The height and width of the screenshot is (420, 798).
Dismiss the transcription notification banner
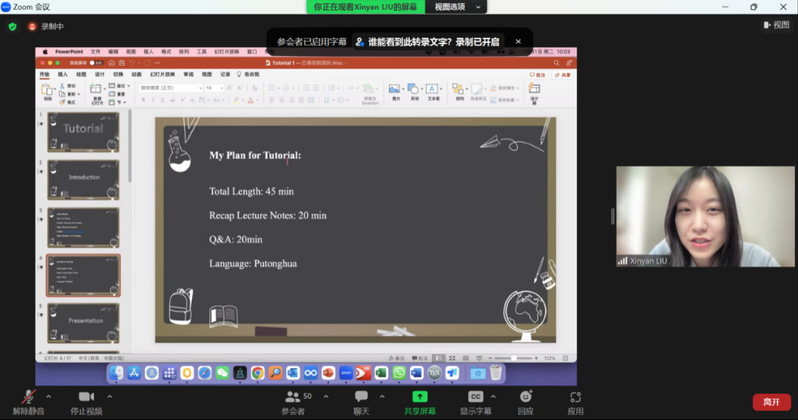click(x=518, y=42)
